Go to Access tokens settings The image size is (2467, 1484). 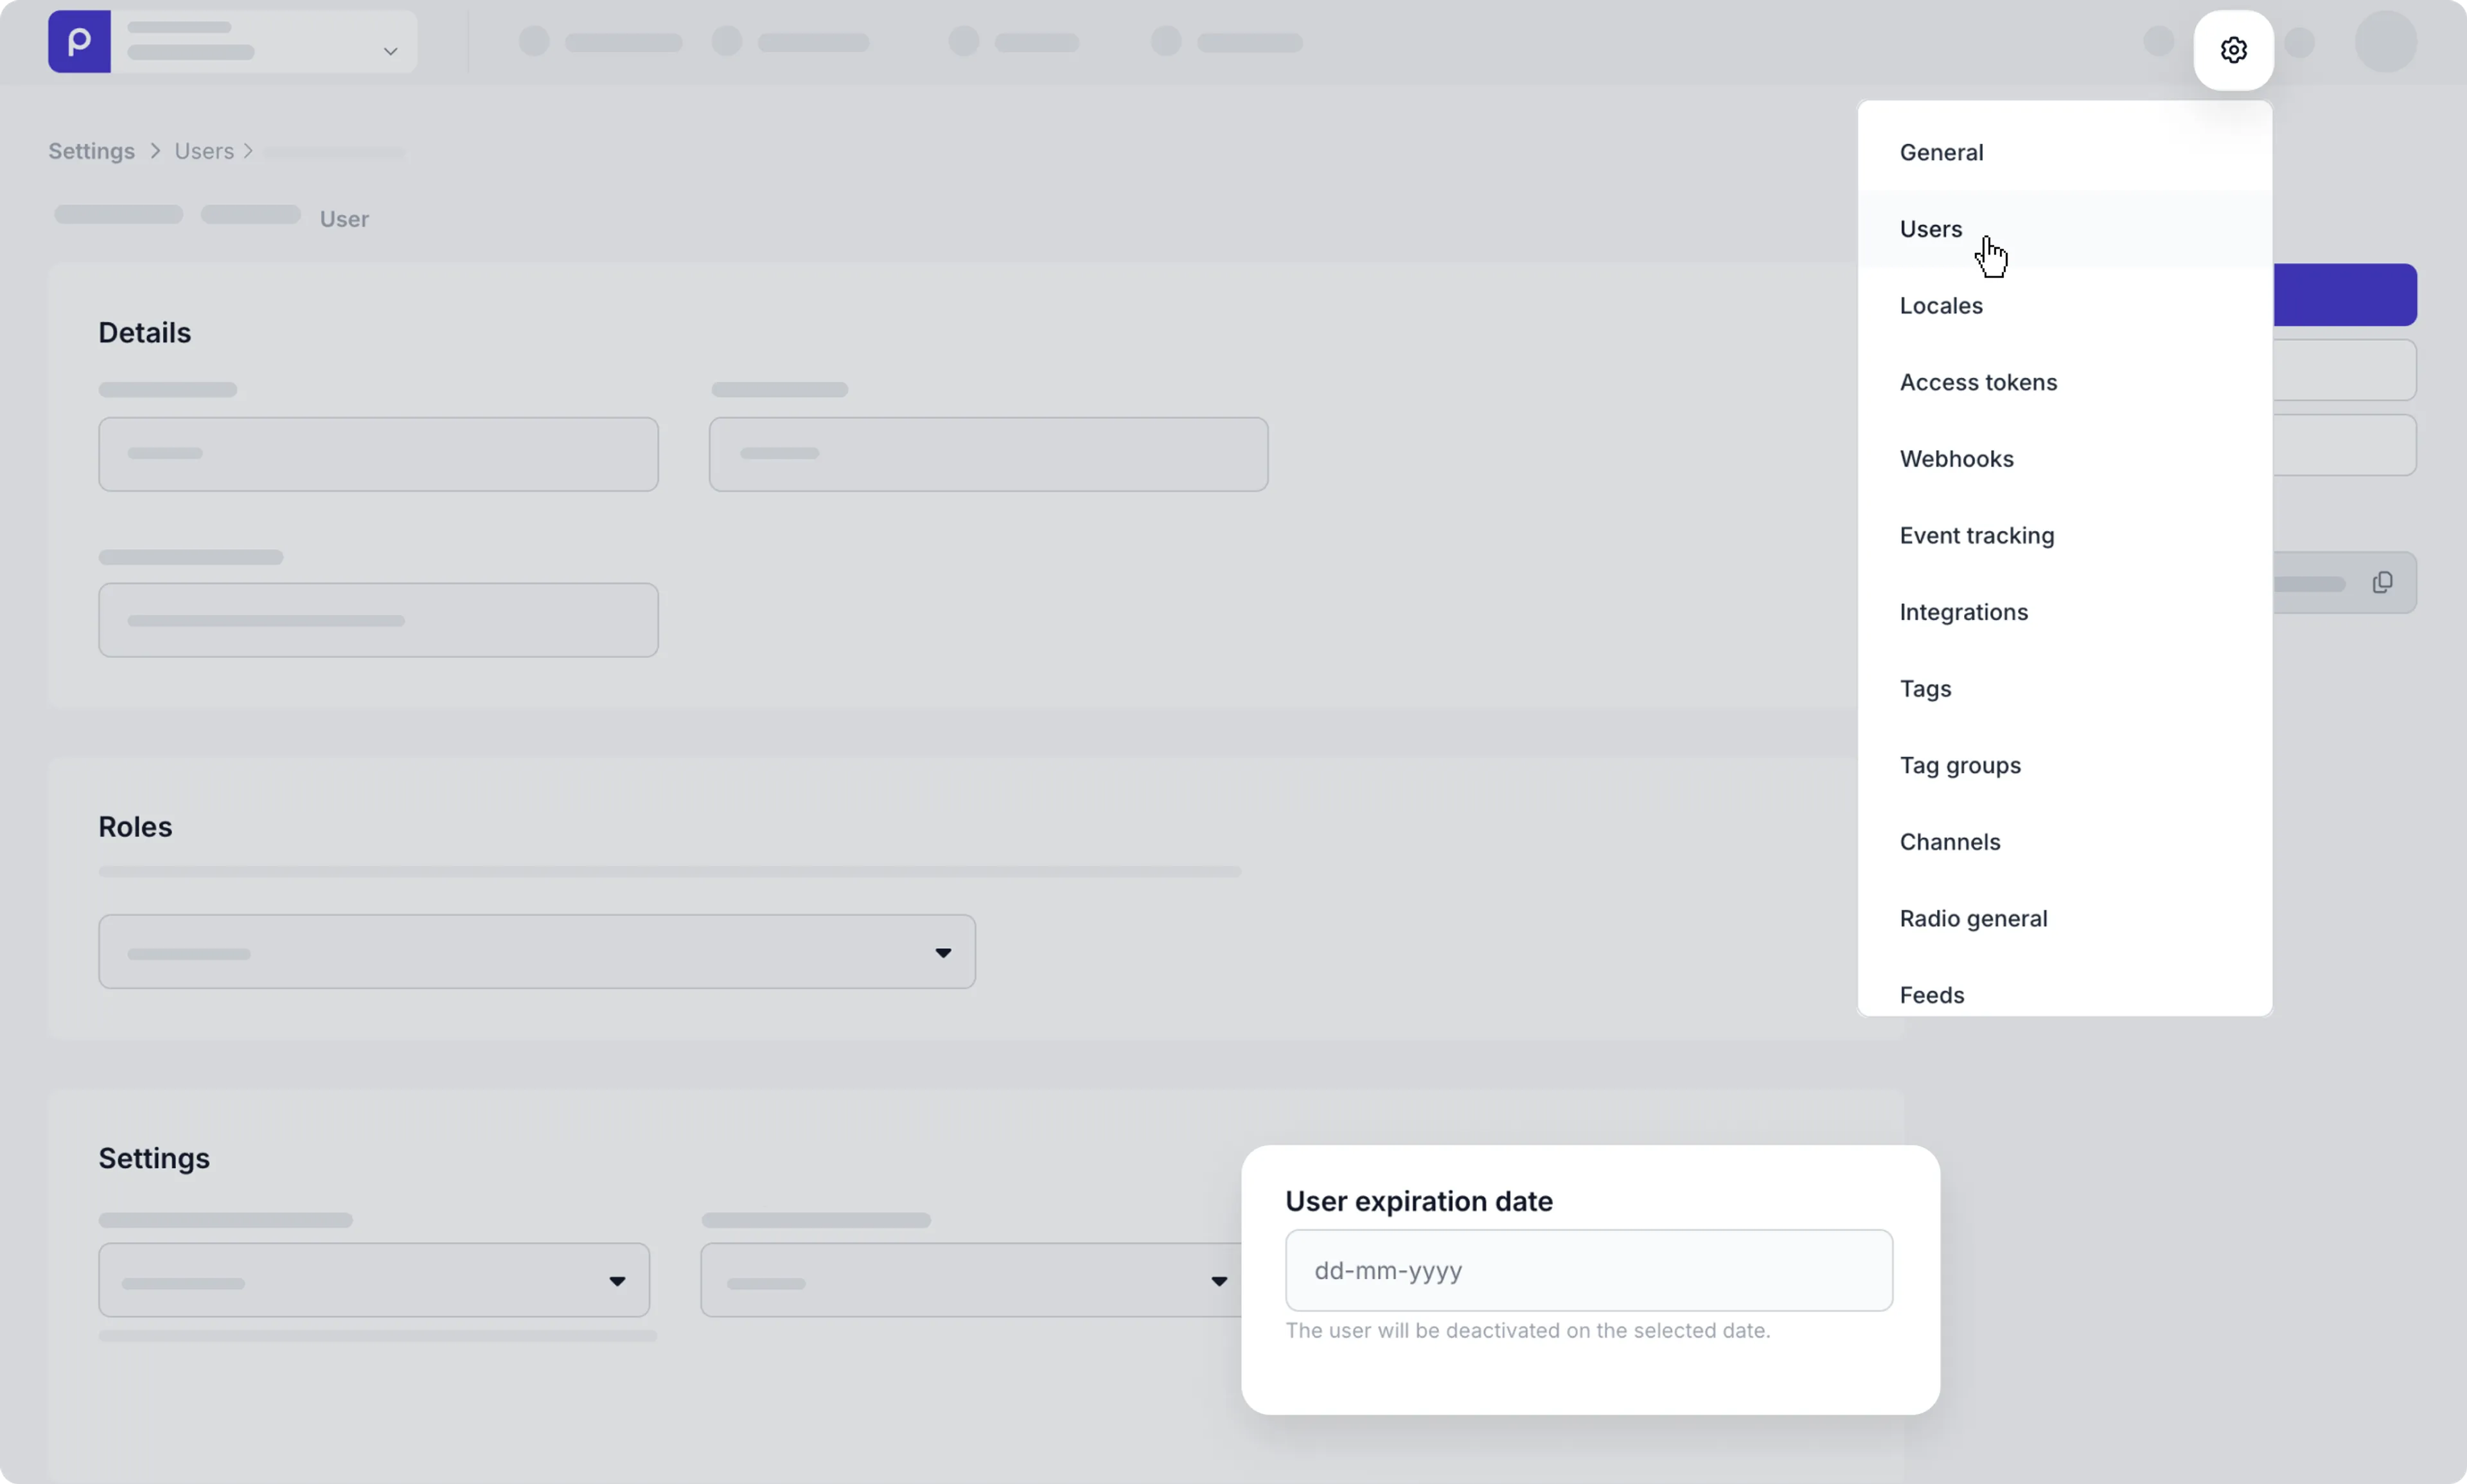(1977, 382)
